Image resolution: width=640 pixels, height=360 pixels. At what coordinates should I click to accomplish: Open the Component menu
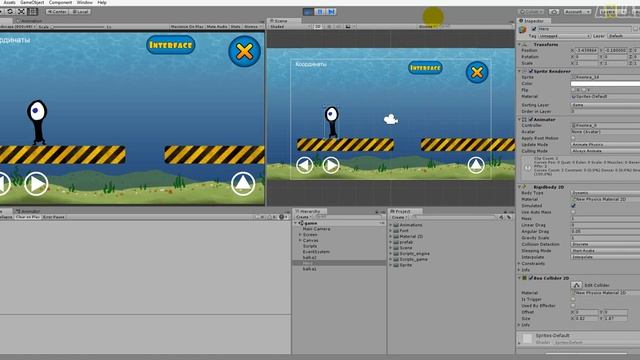(x=60, y=2)
